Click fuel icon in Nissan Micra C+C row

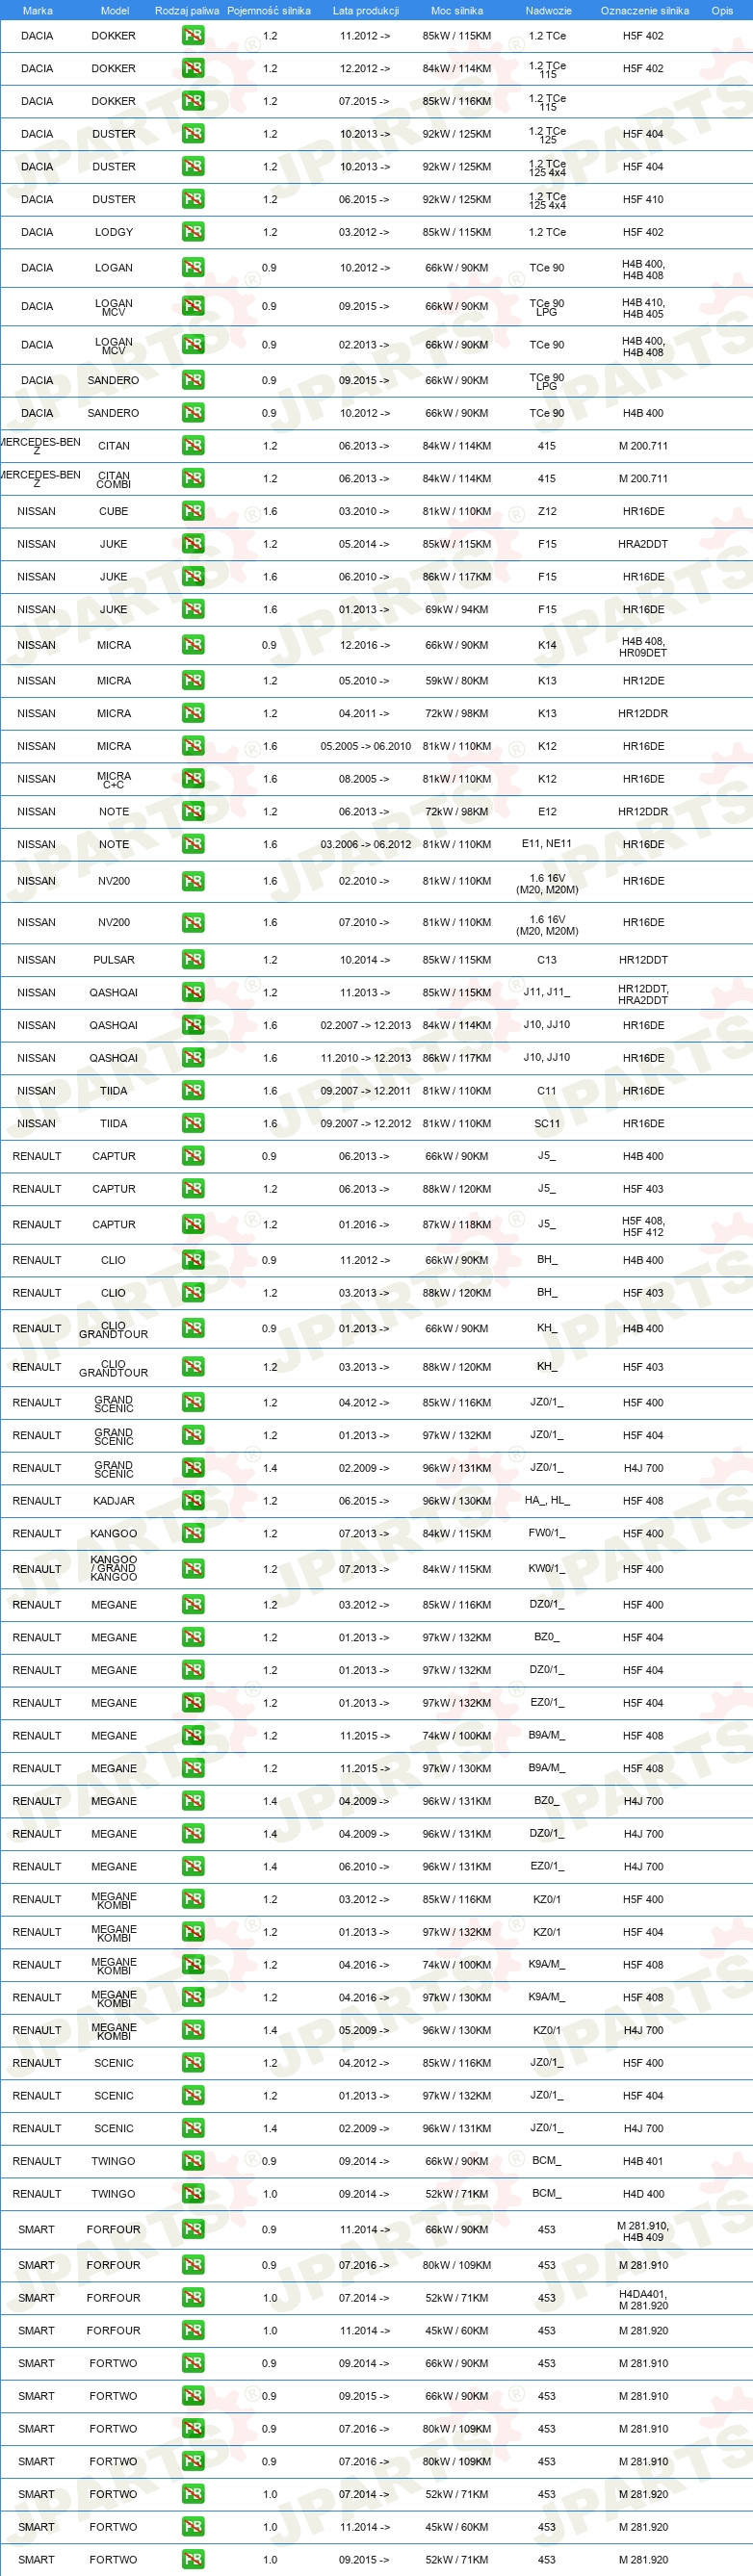point(193,779)
